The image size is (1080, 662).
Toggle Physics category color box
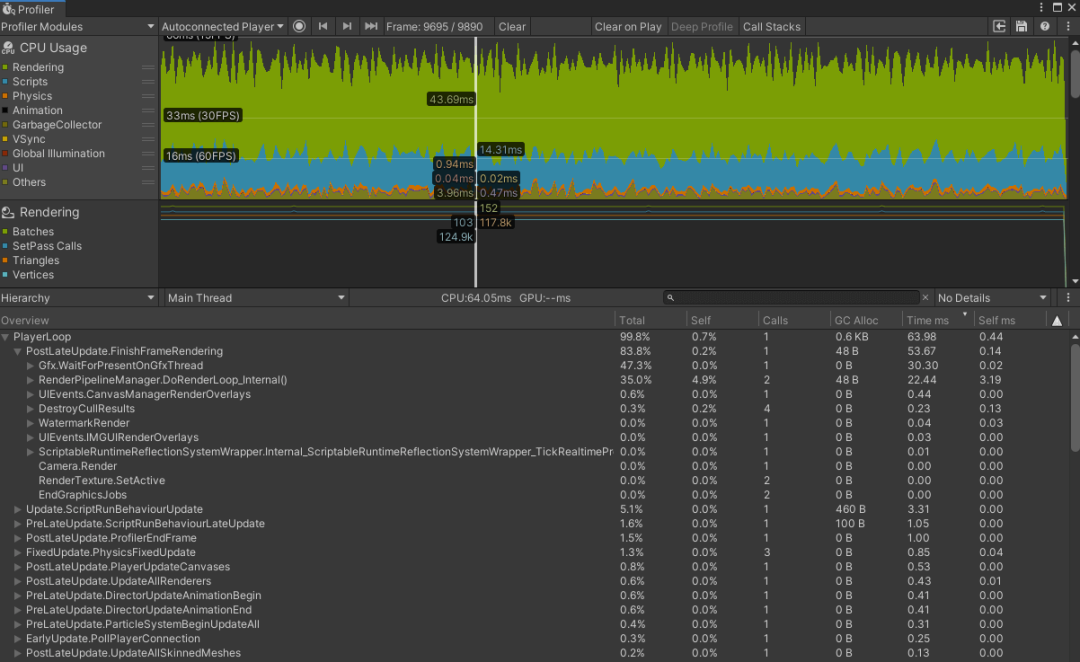point(6,96)
